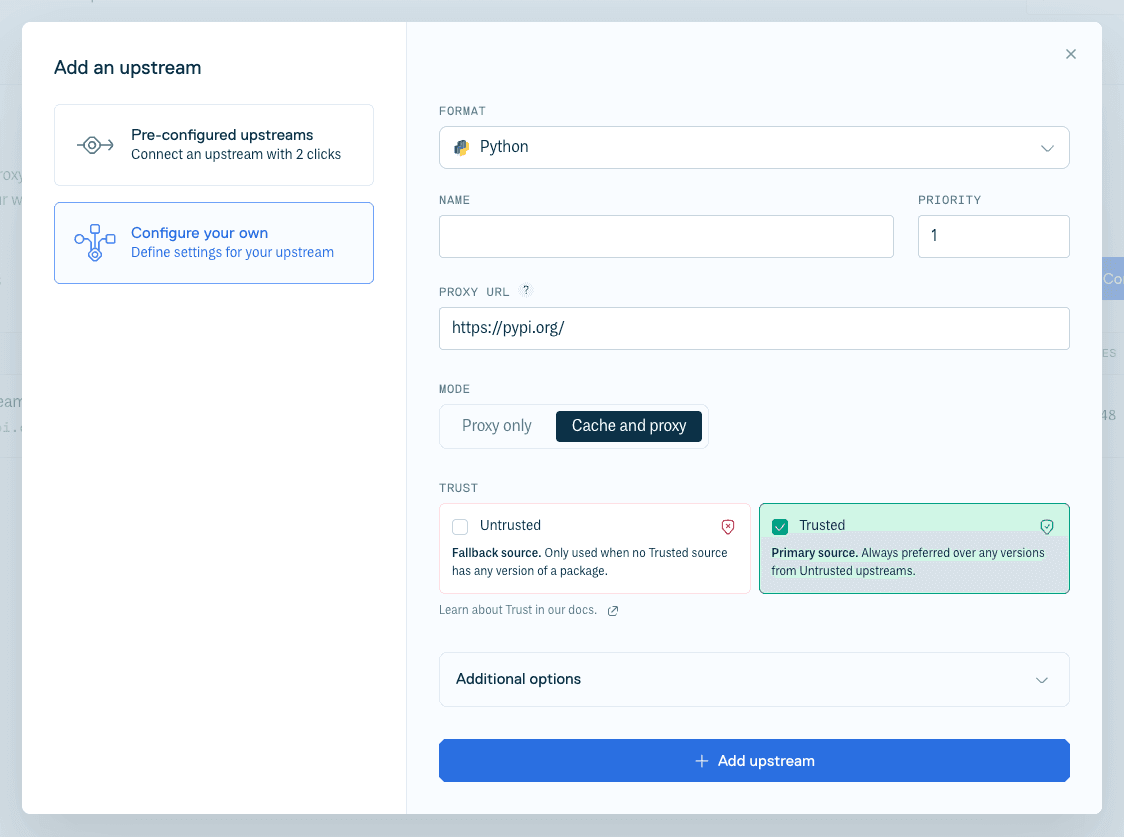
Task: Click the external link icon beside Trust docs
Action: pyautogui.click(x=613, y=611)
